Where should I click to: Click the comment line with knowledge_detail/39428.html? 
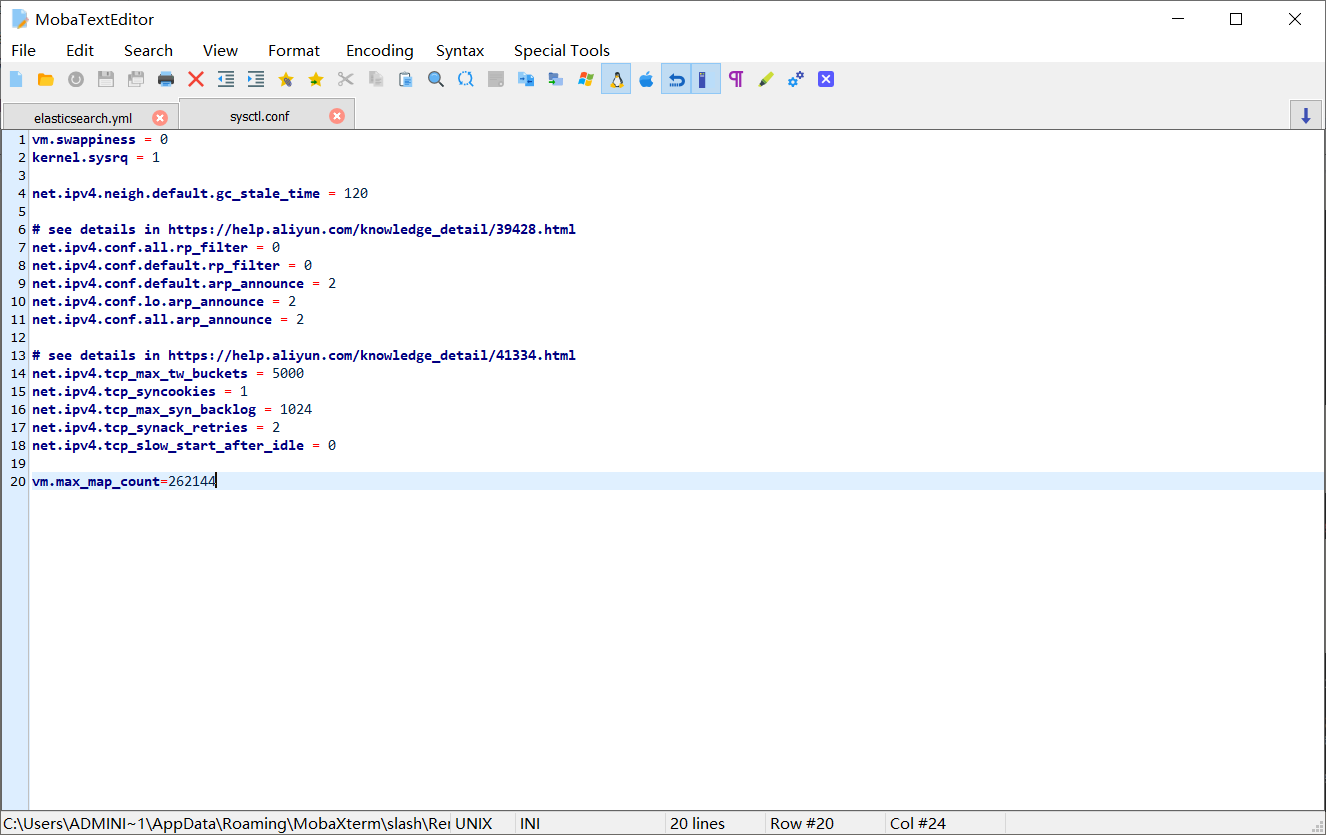[x=304, y=230]
